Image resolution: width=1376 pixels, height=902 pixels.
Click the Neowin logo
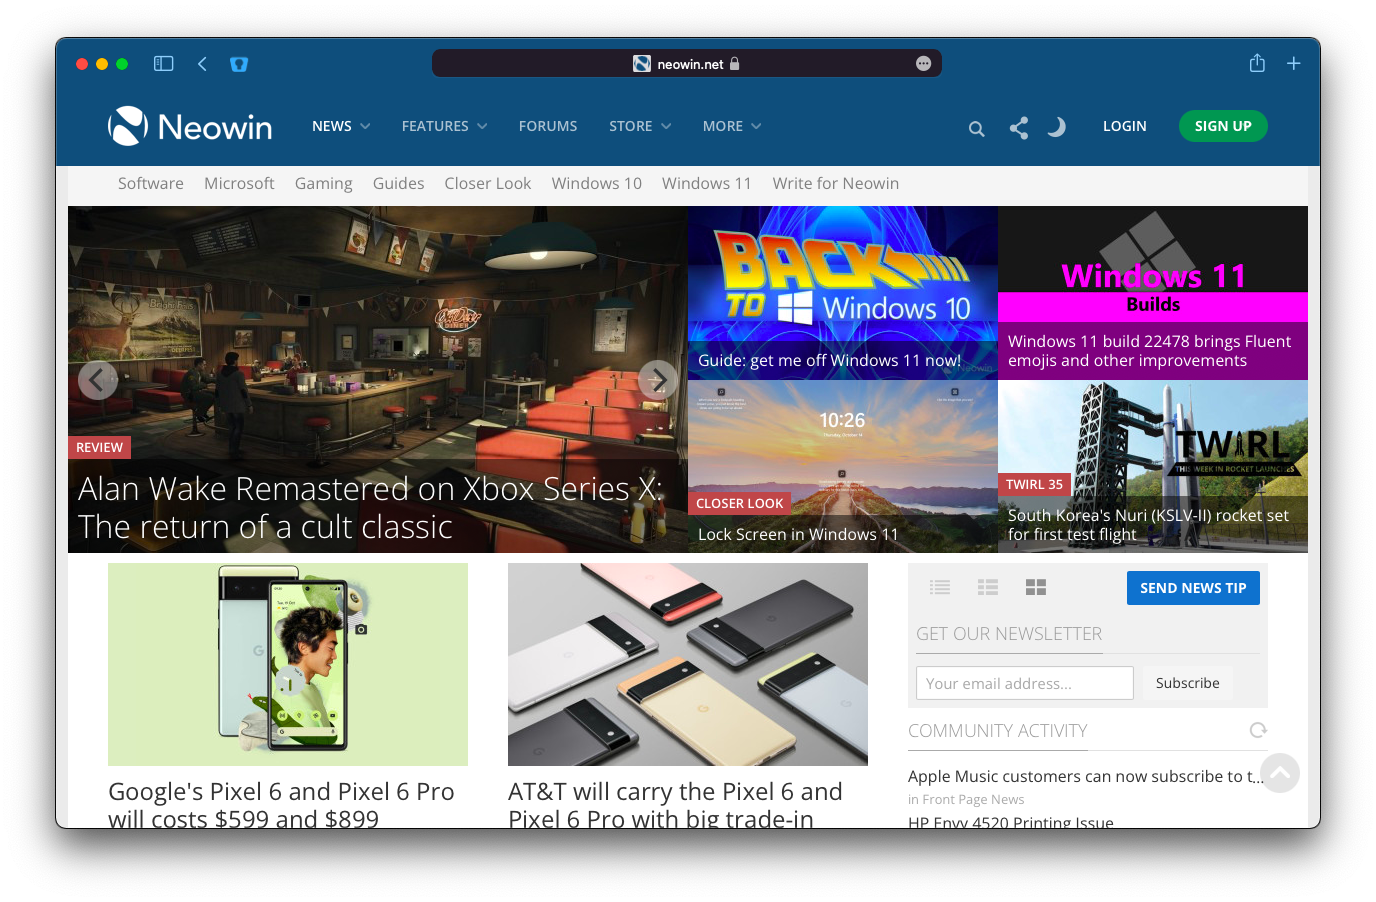pyautogui.click(x=190, y=126)
